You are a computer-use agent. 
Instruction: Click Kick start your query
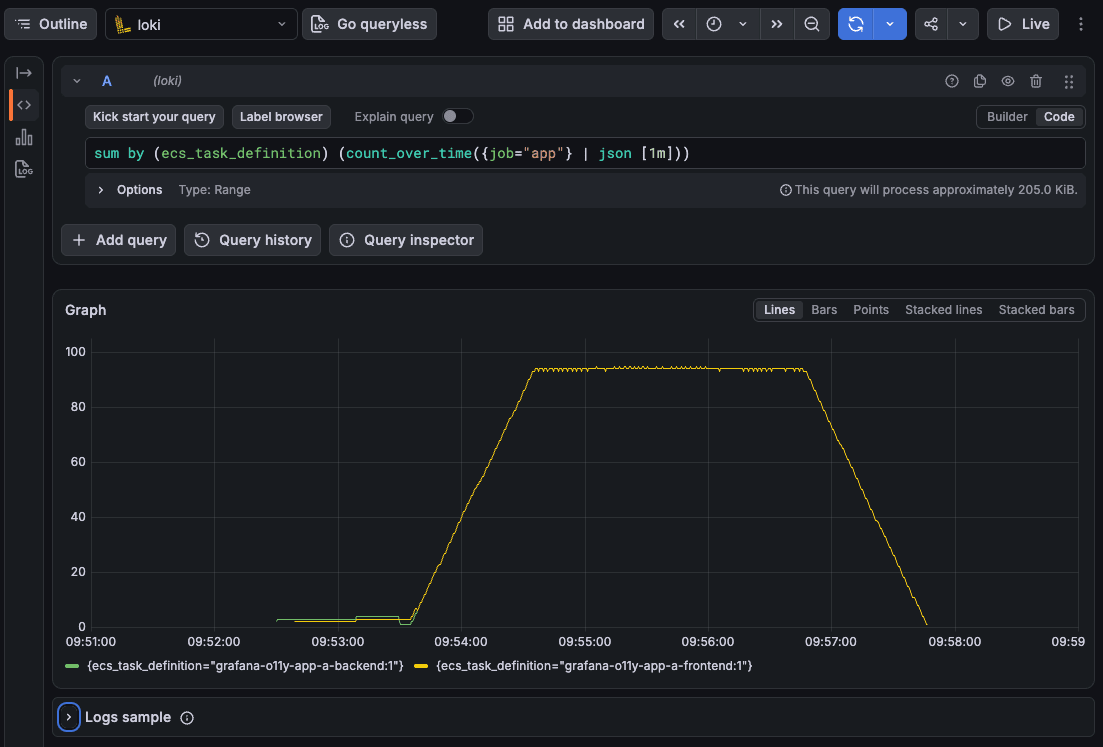[x=154, y=117]
